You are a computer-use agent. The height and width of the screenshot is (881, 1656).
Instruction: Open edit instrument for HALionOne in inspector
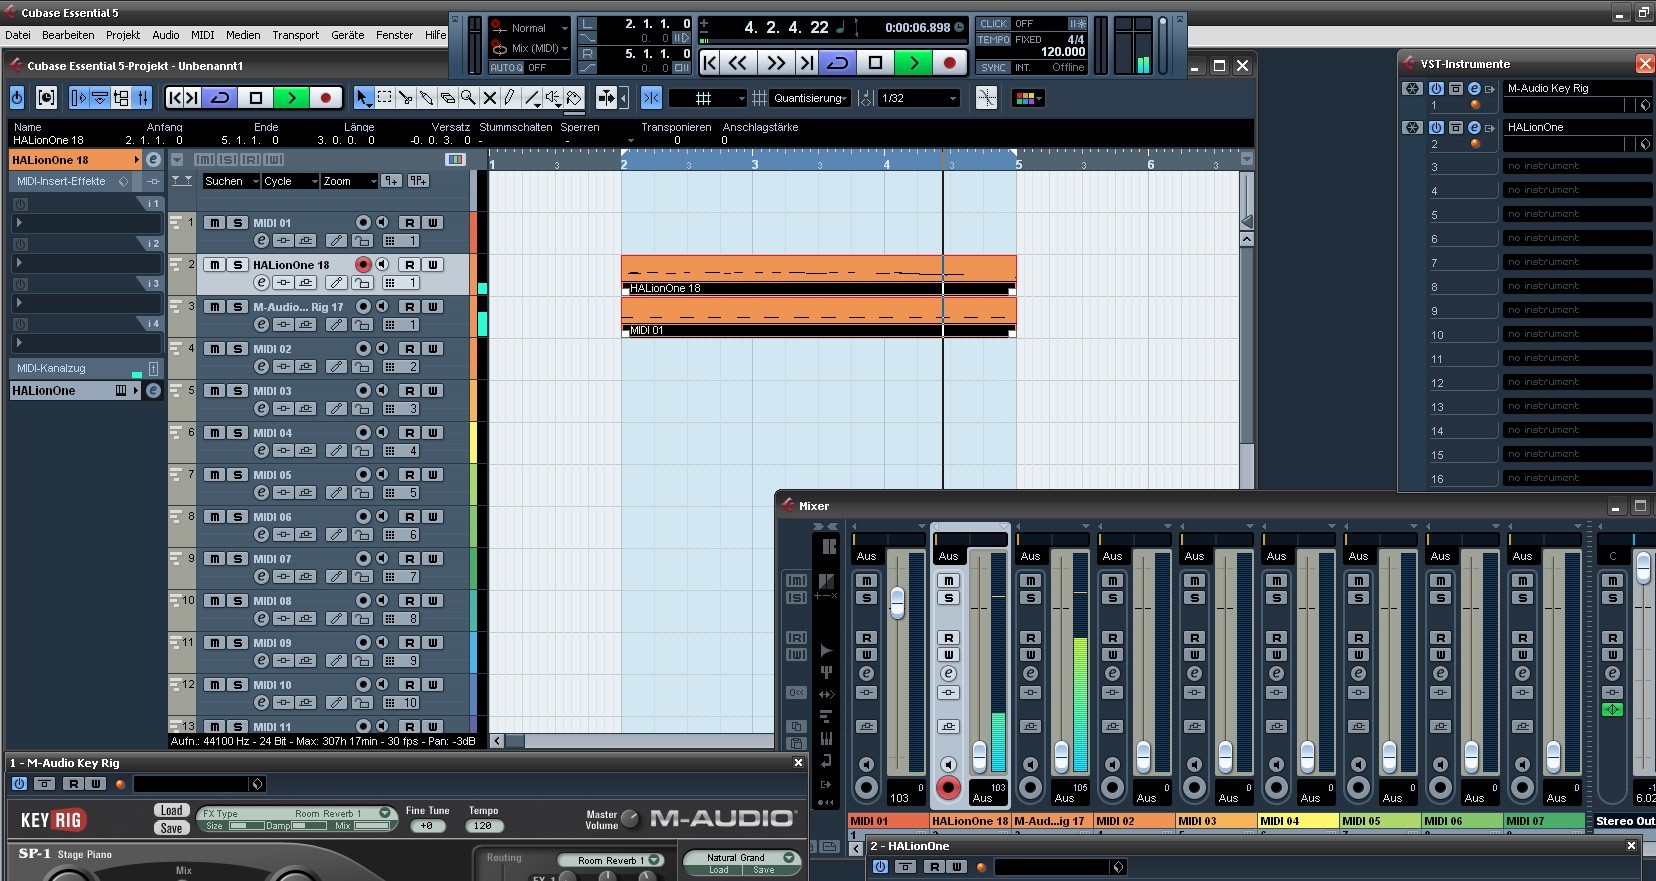click(x=153, y=391)
